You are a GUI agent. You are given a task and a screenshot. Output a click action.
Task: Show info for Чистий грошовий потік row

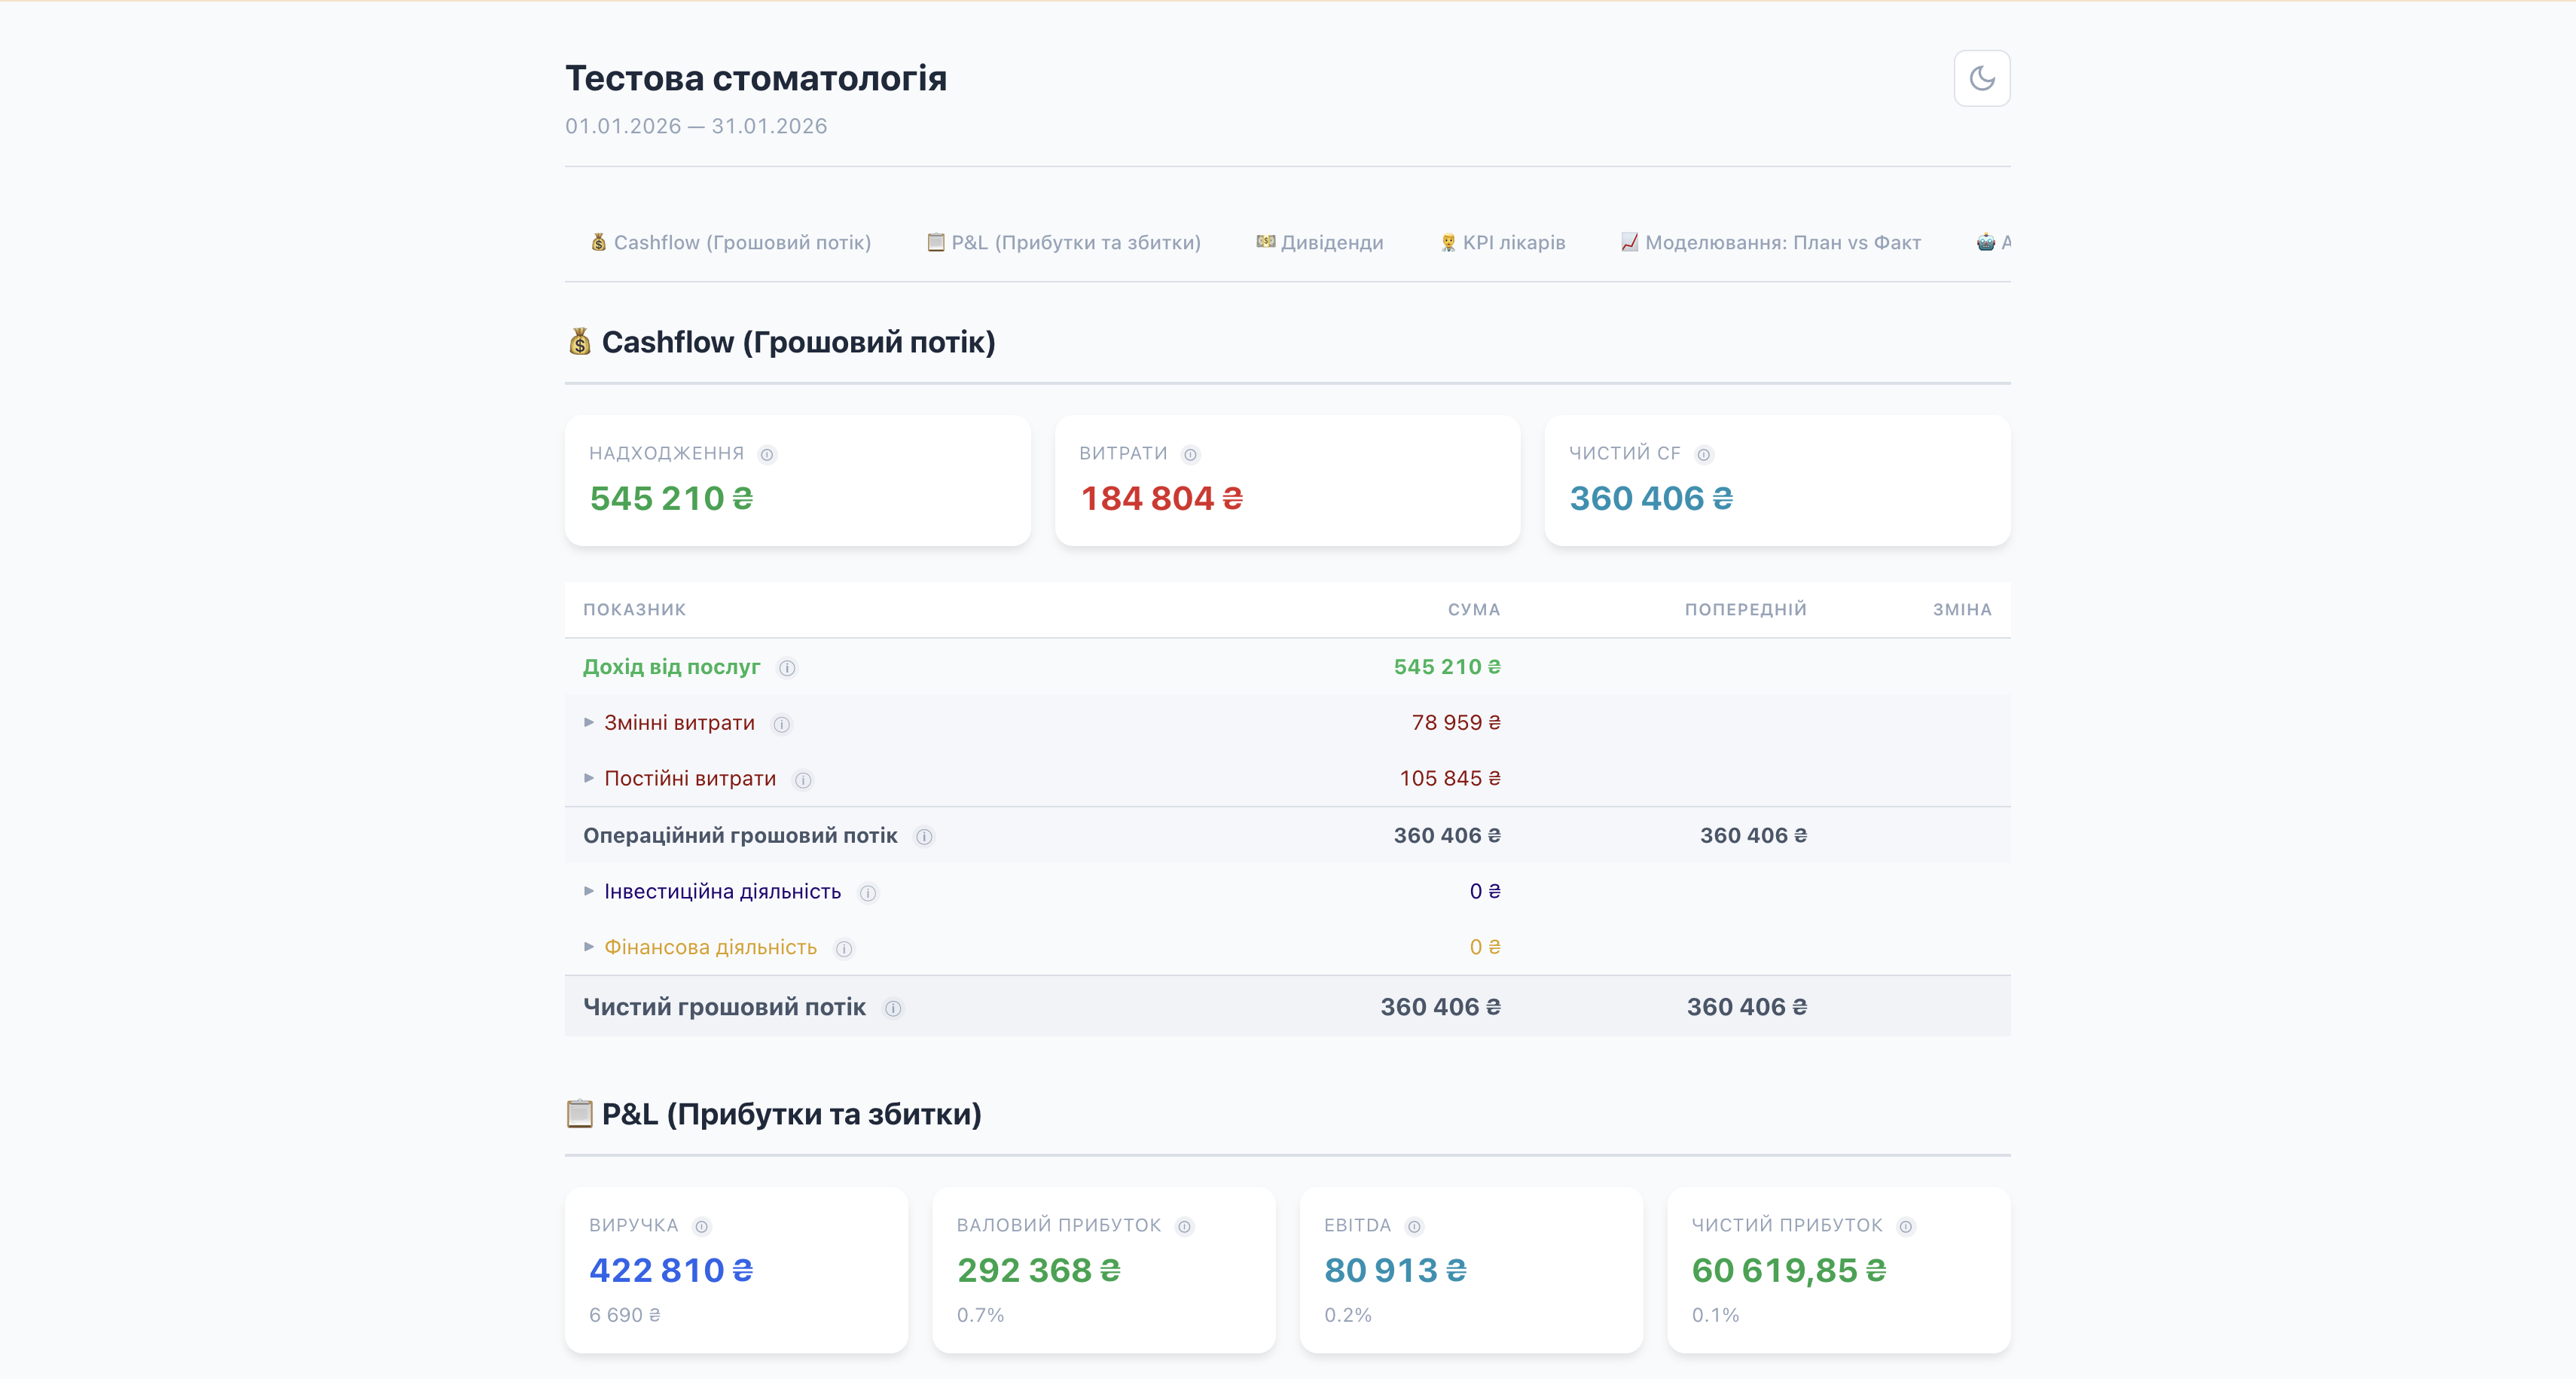coord(893,1008)
